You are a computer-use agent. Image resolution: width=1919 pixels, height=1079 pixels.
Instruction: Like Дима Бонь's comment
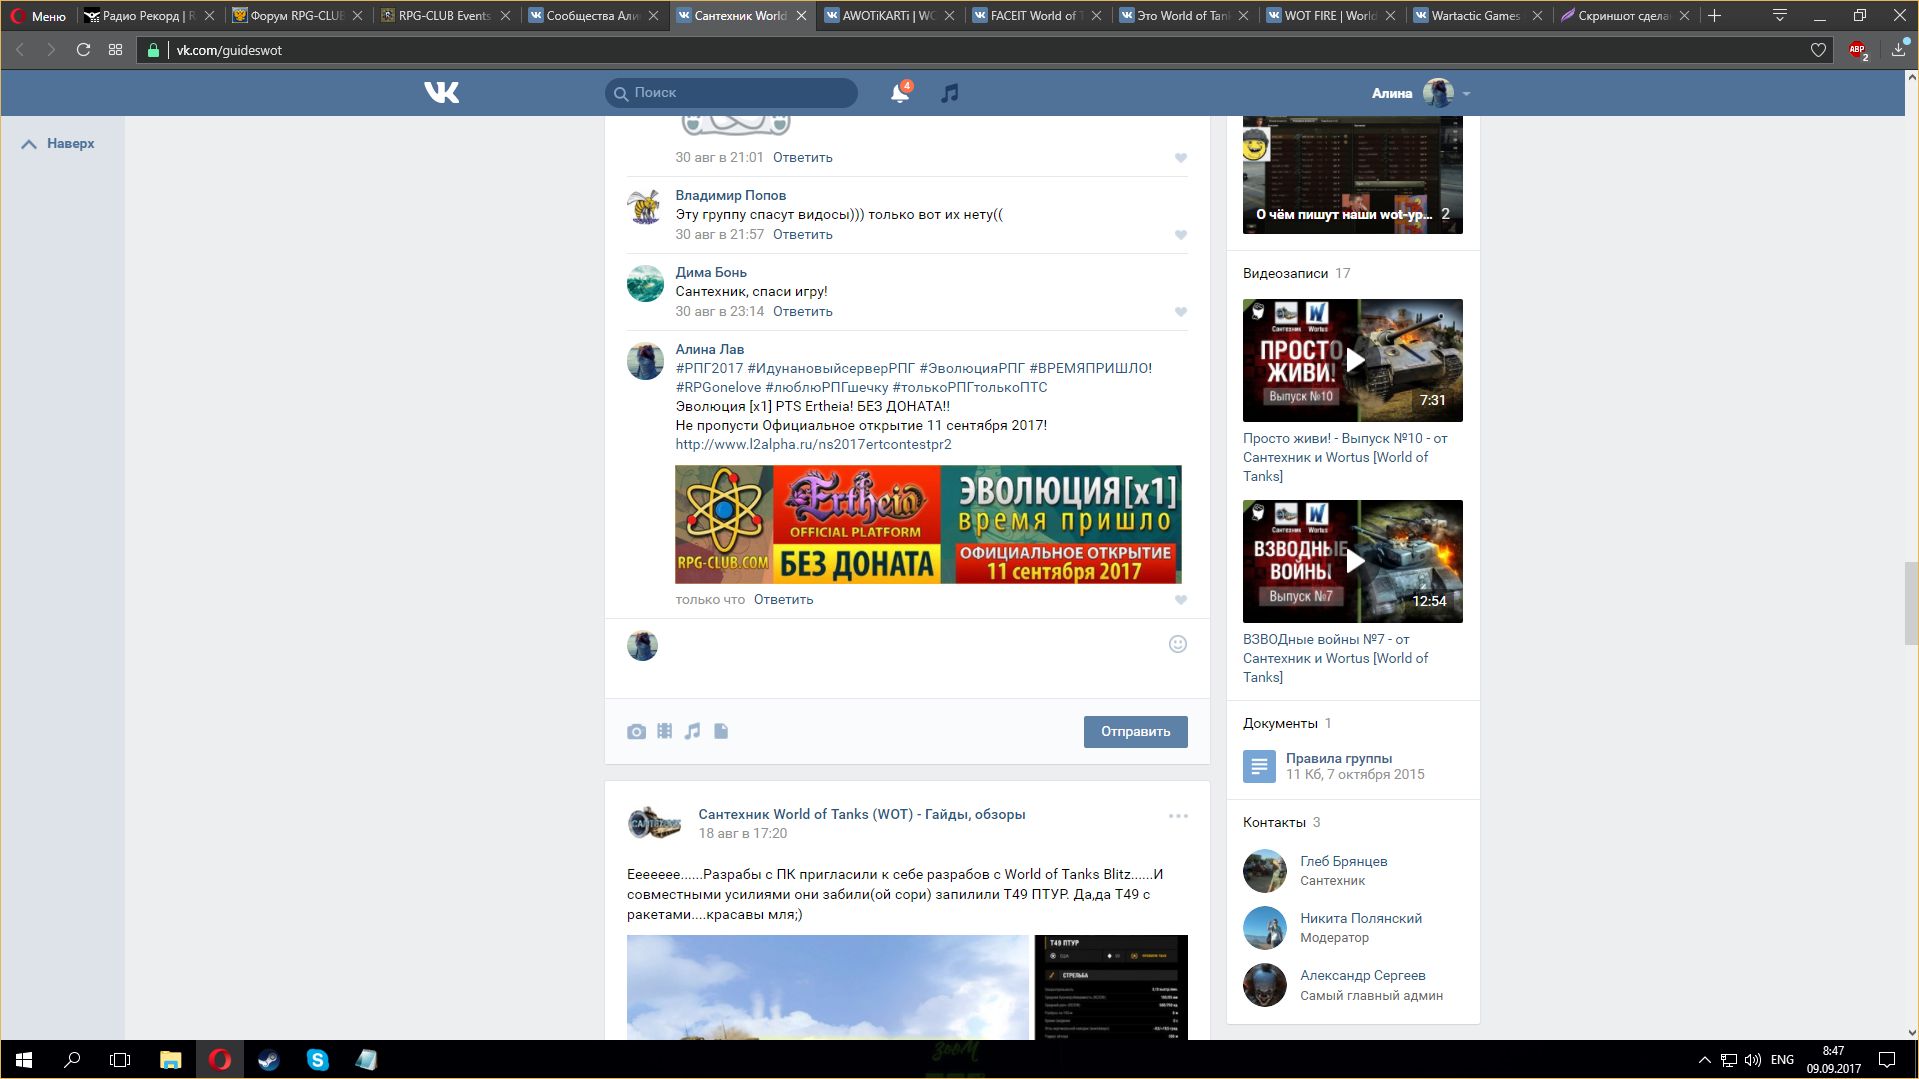[x=1181, y=312]
